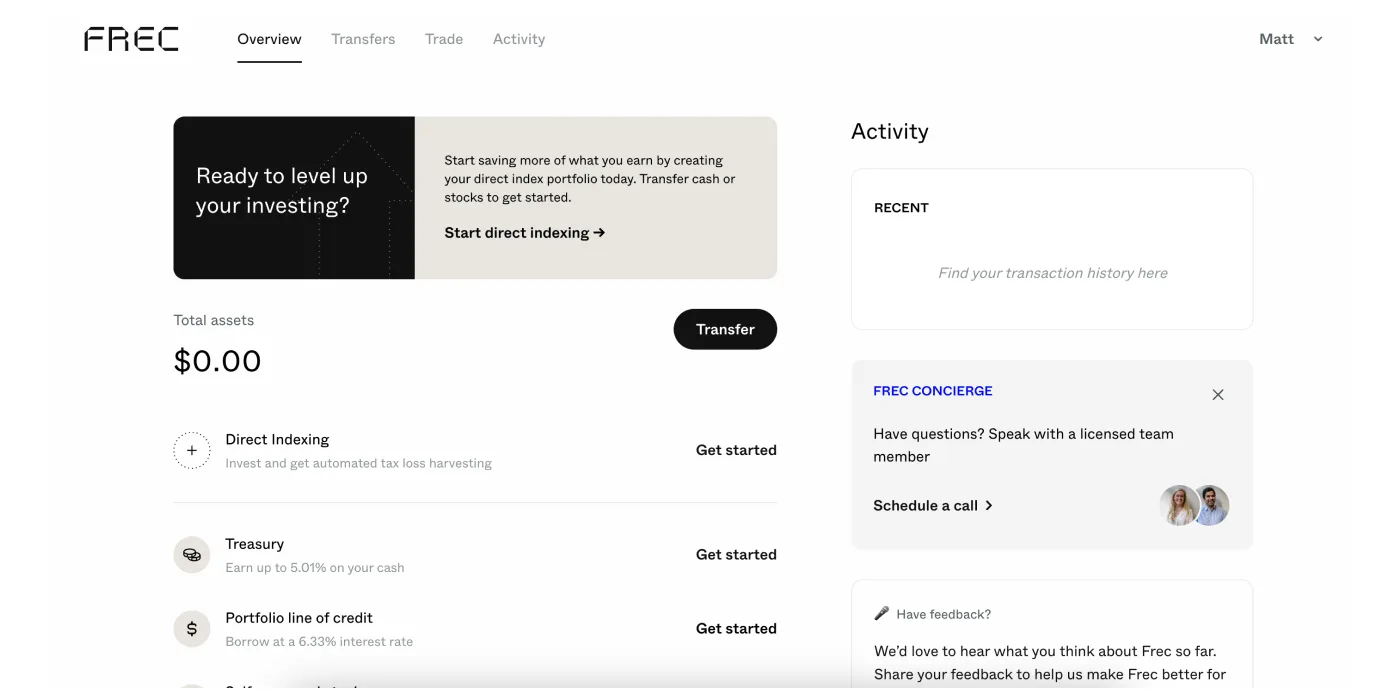
Task: Click the Frec logo
Action: click(x=131, y=39)
